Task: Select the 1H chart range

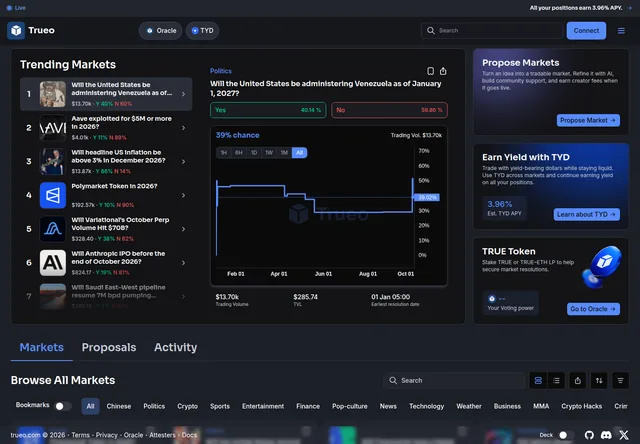Action: [224, 153]
